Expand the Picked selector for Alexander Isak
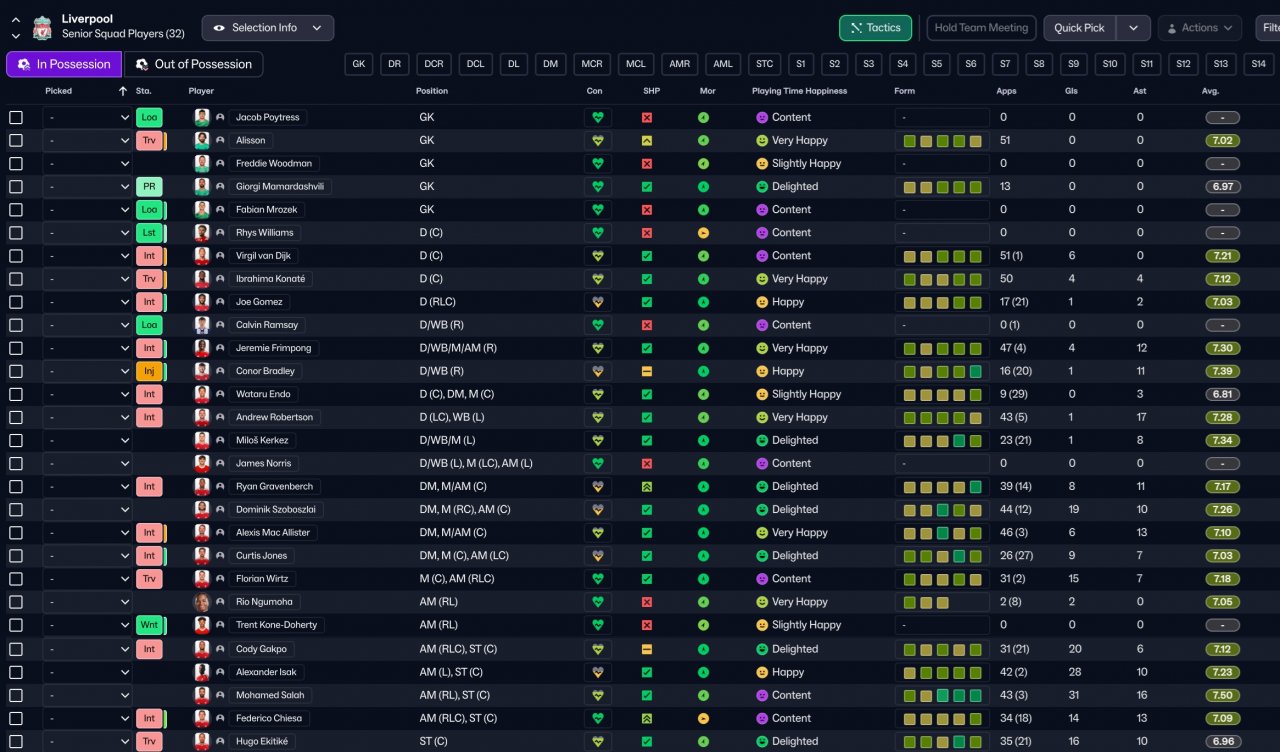 [87, 672]
